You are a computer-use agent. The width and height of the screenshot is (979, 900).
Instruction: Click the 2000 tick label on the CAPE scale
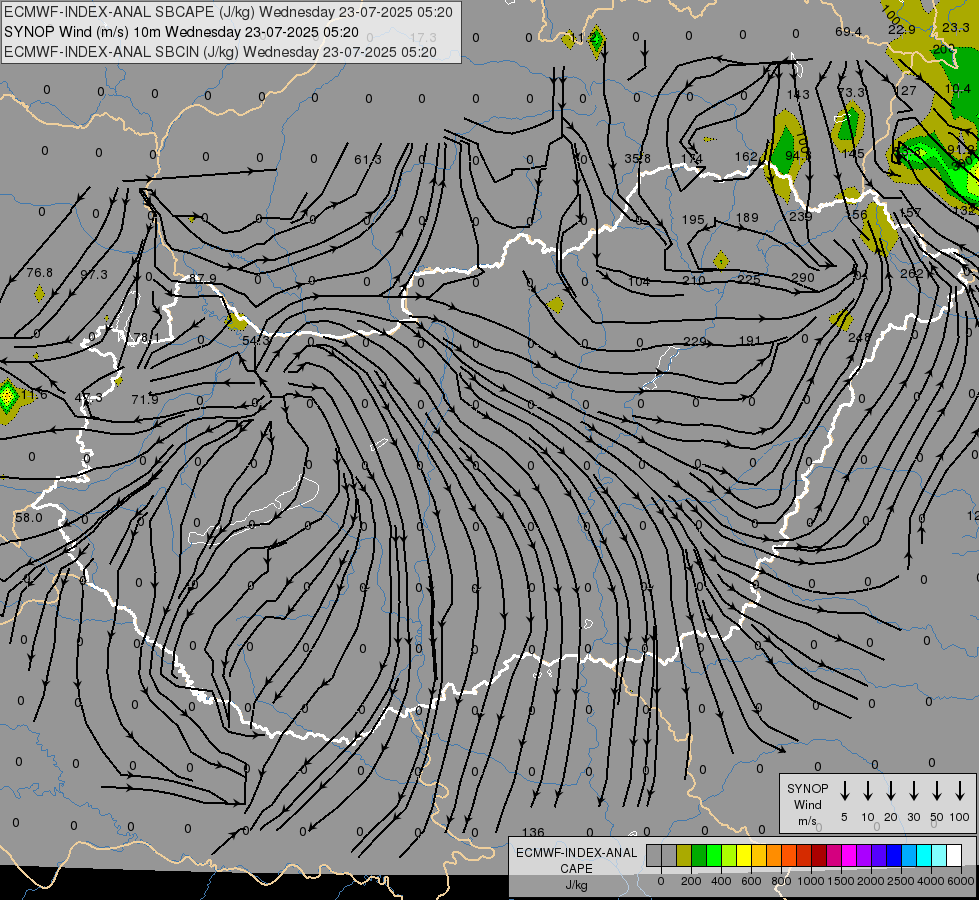pyautogui.click(x=870, y=881)
